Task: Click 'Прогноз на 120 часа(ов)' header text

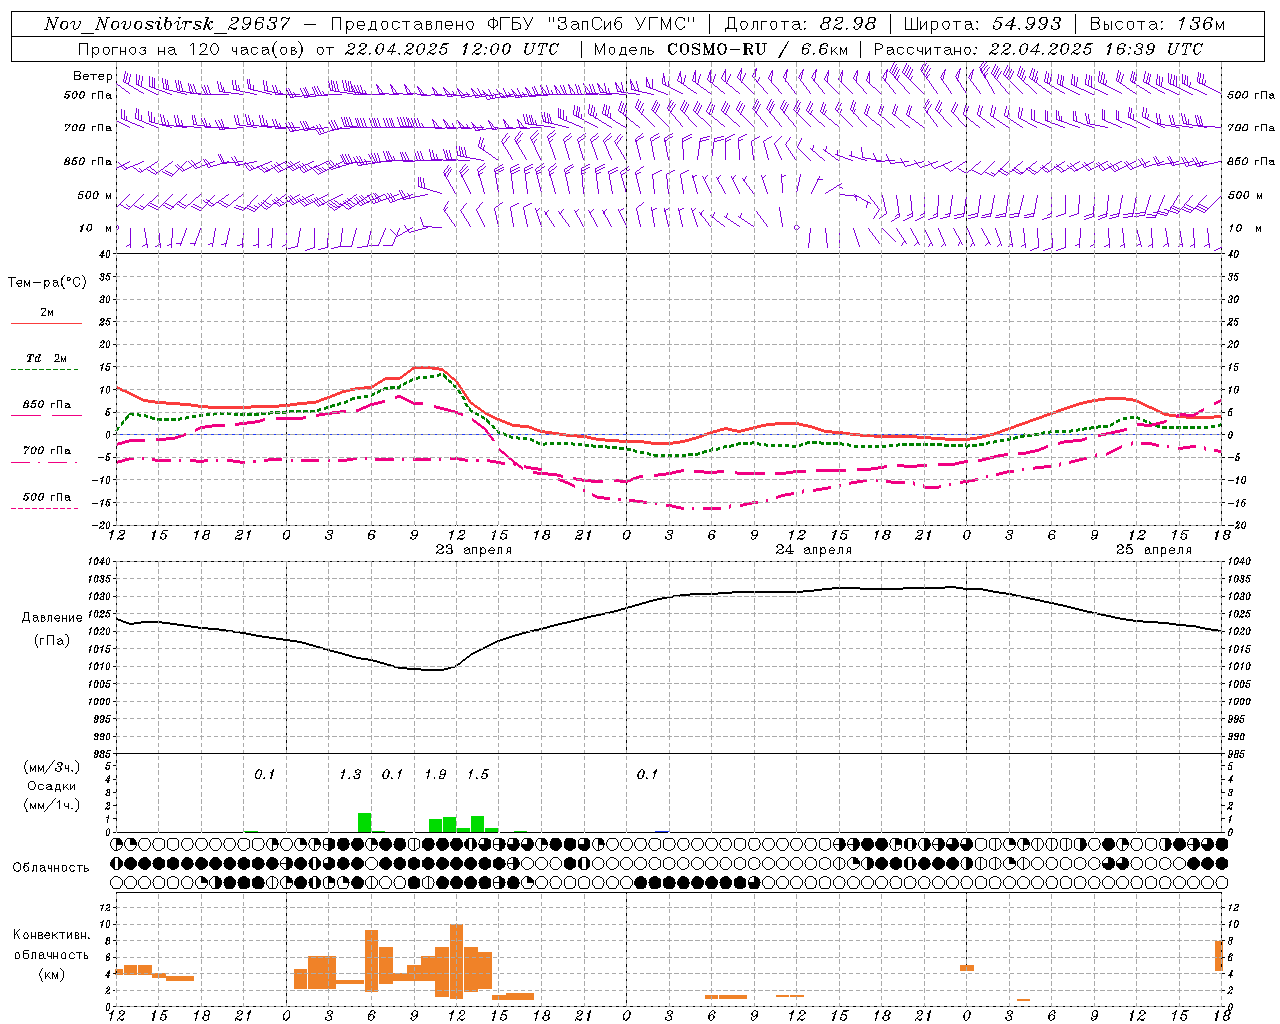Action: tap(192, 49)
